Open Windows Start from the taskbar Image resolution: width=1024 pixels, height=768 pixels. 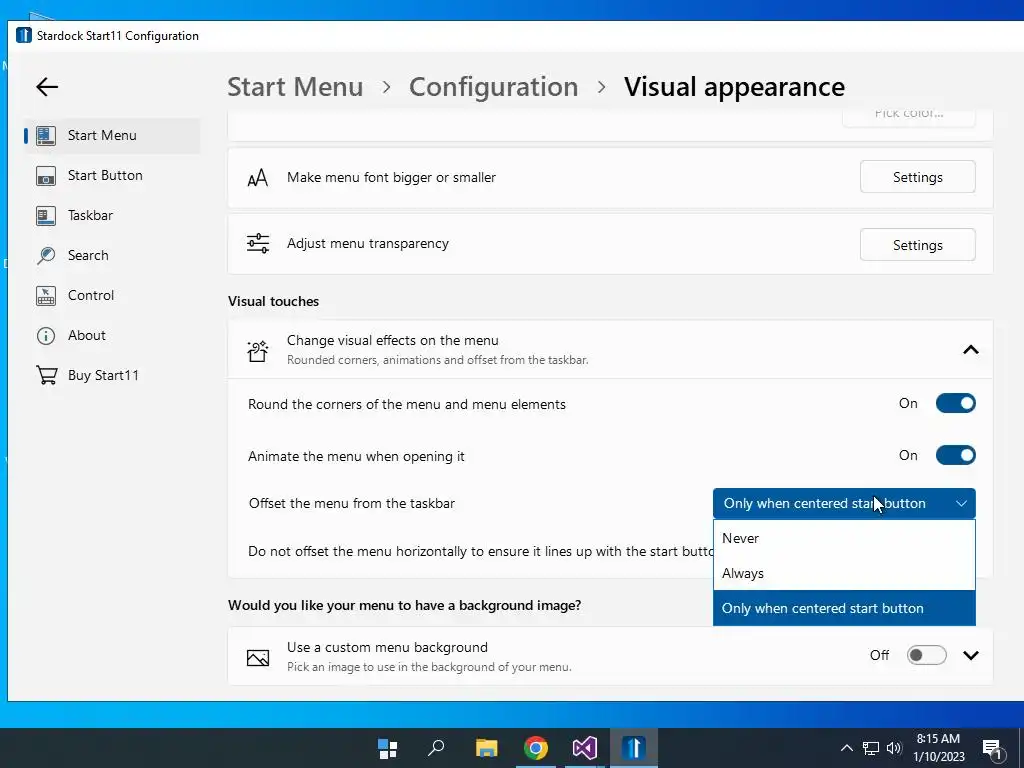(x=388, y=748)
